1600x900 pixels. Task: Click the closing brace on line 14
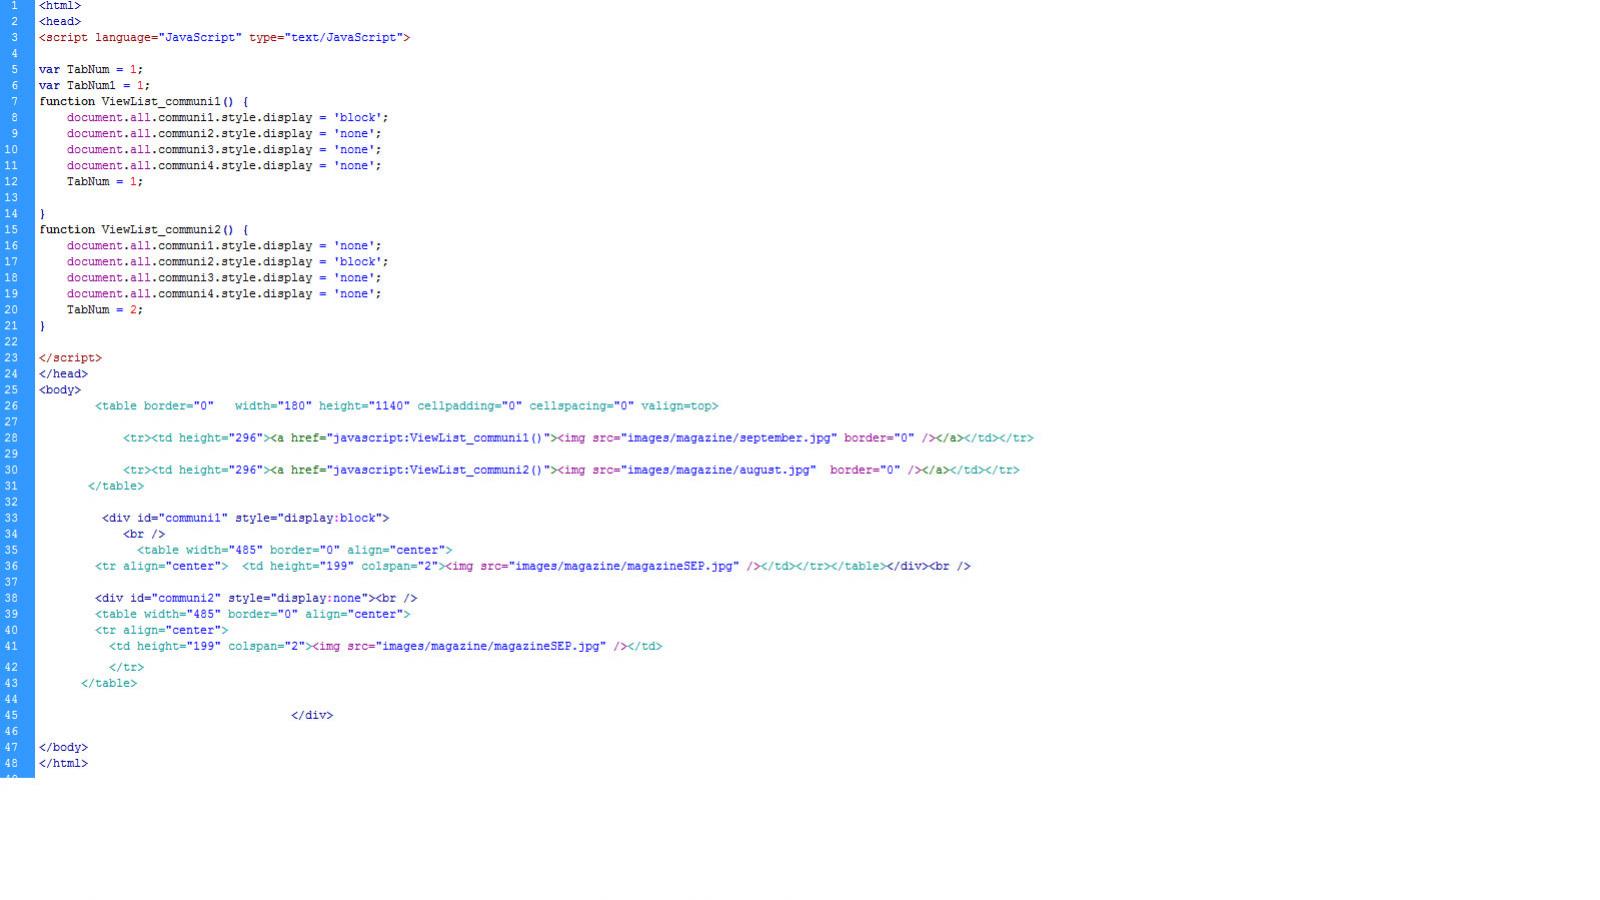click(x=42, y=214)
